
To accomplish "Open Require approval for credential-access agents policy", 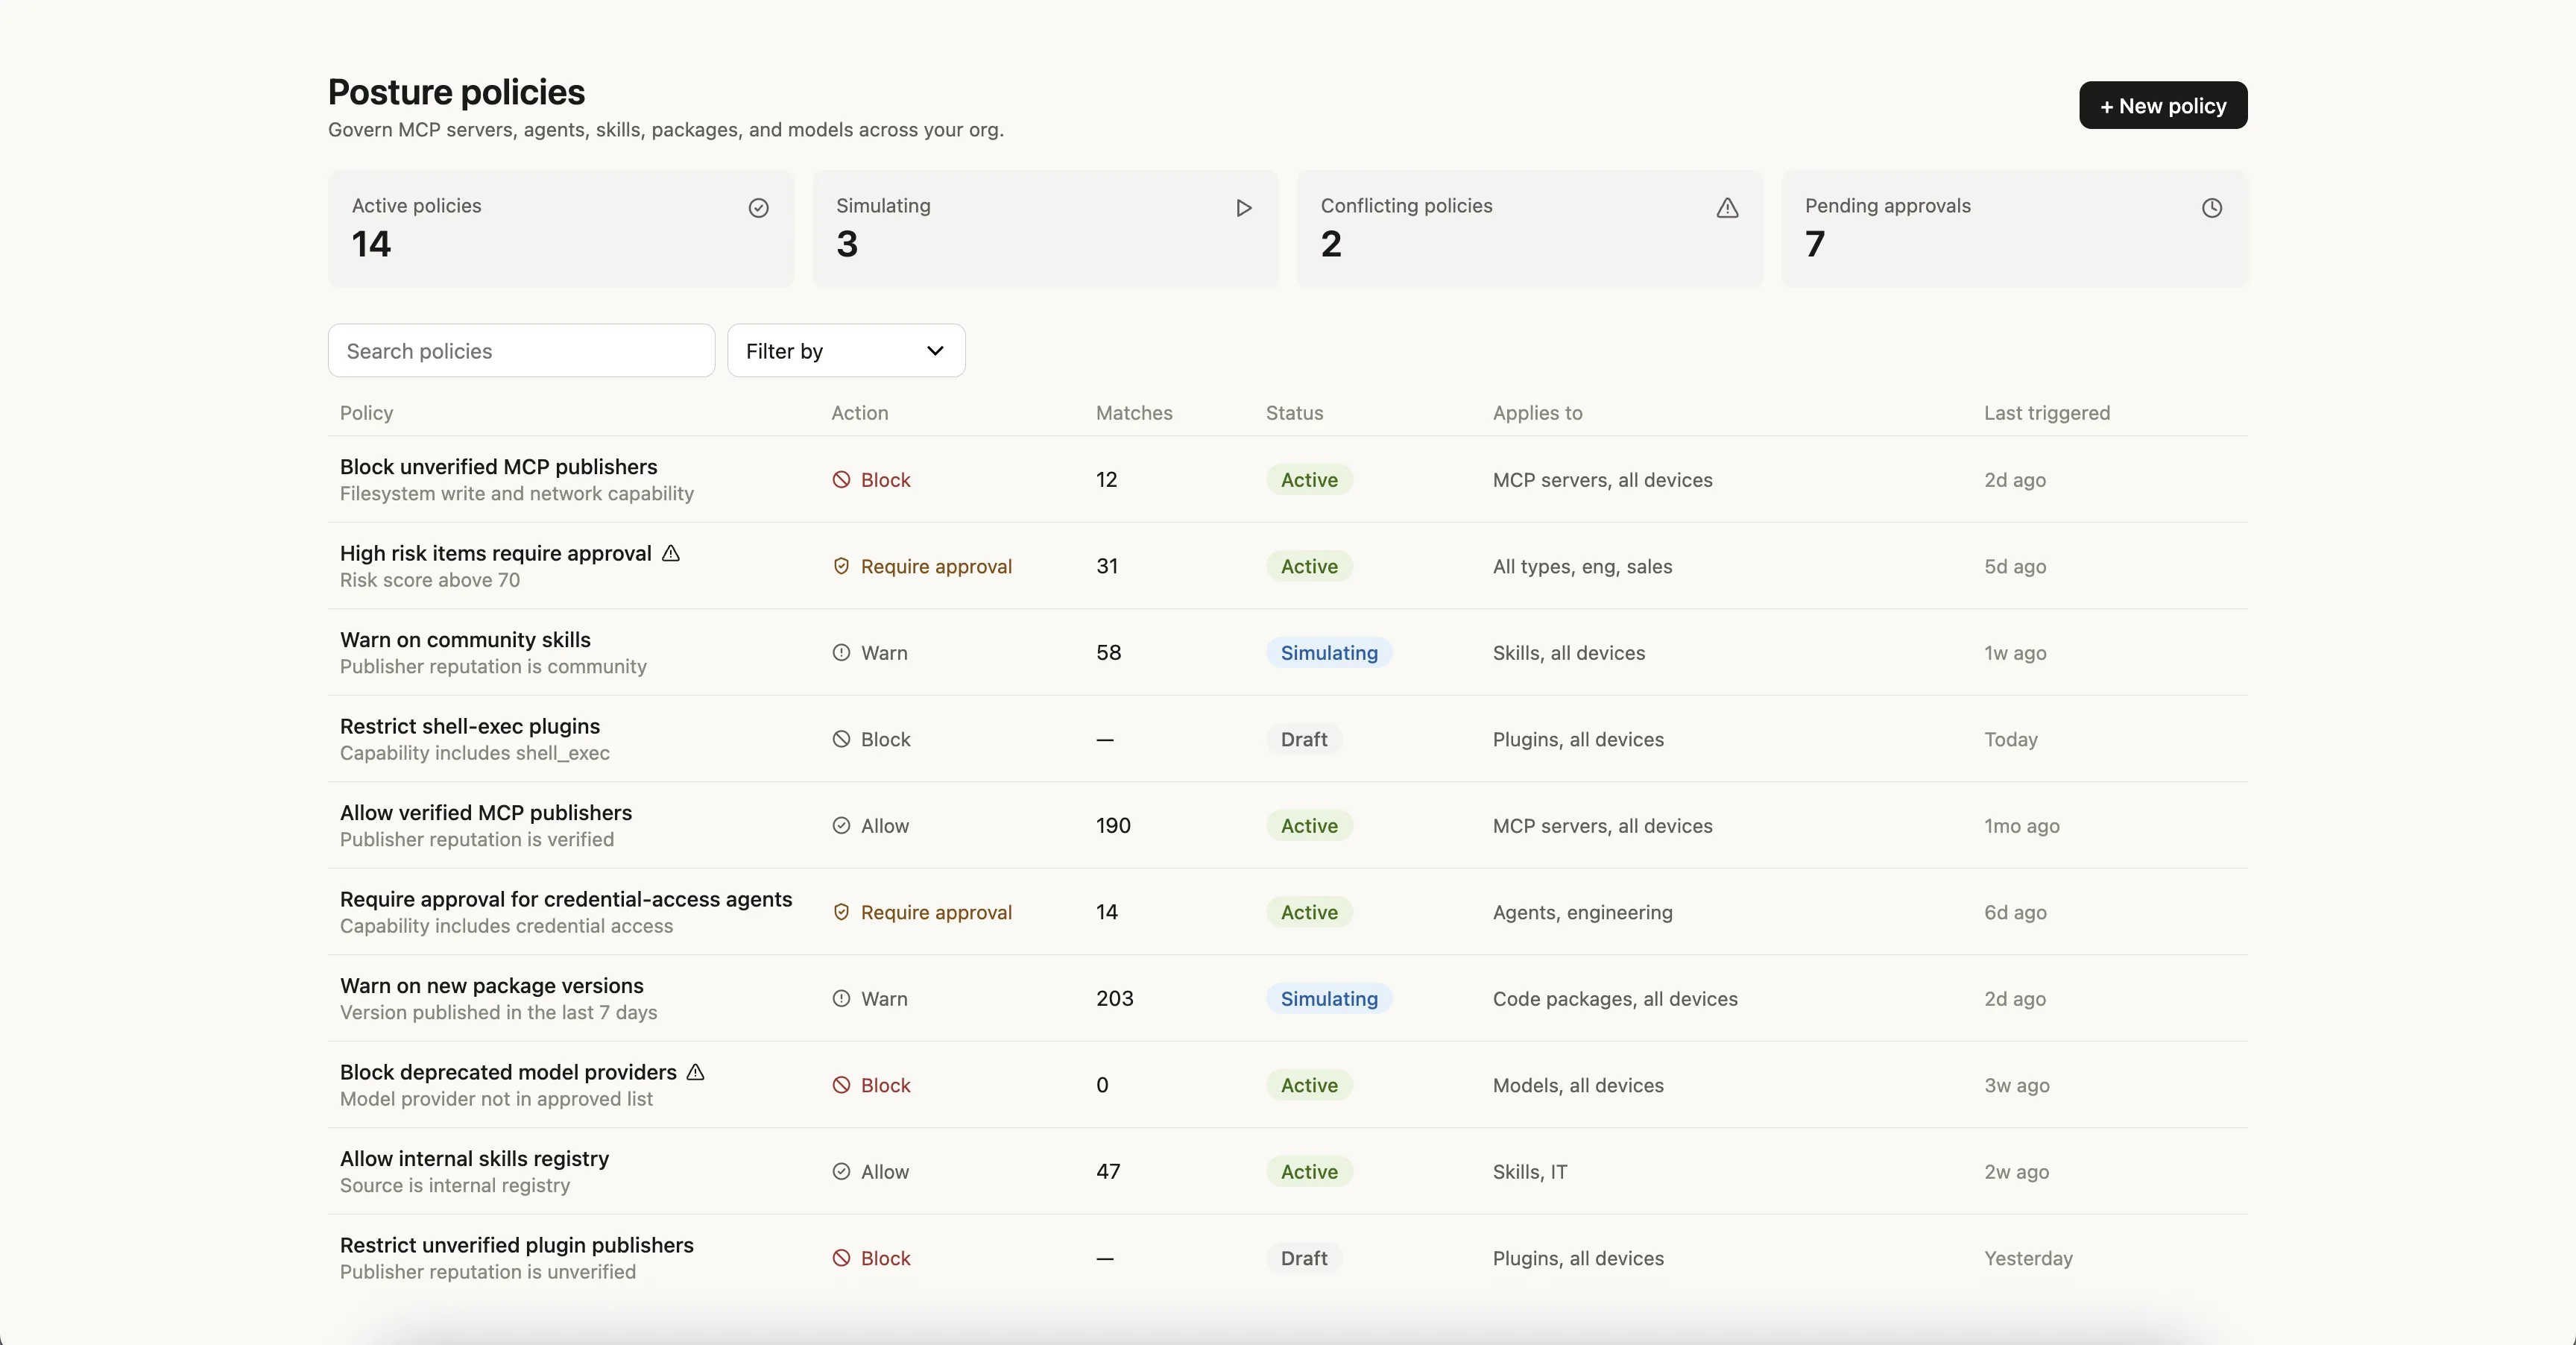I will tap(566, 899).
